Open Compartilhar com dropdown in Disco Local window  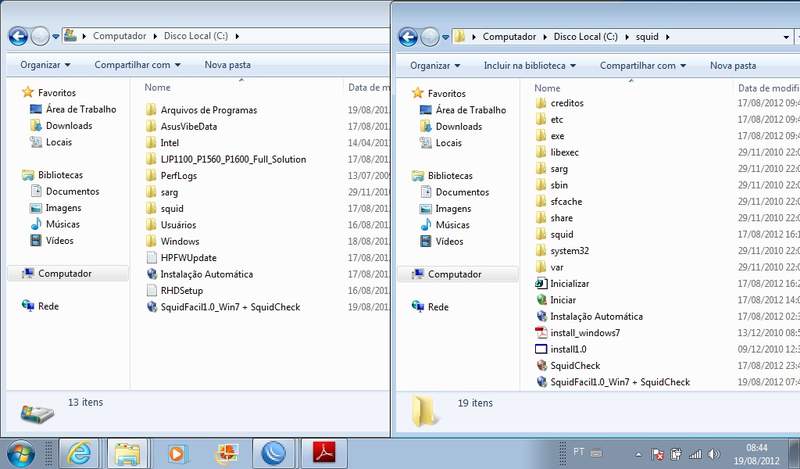point(138,65)
